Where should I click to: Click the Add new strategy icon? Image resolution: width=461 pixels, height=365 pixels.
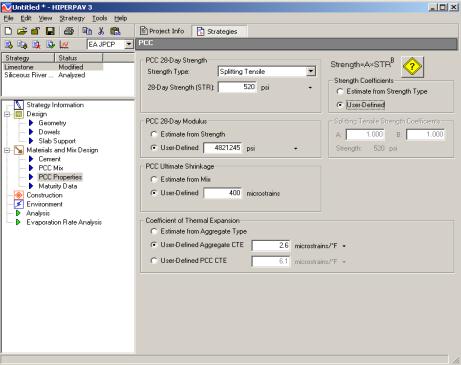(x=9, y=44)
